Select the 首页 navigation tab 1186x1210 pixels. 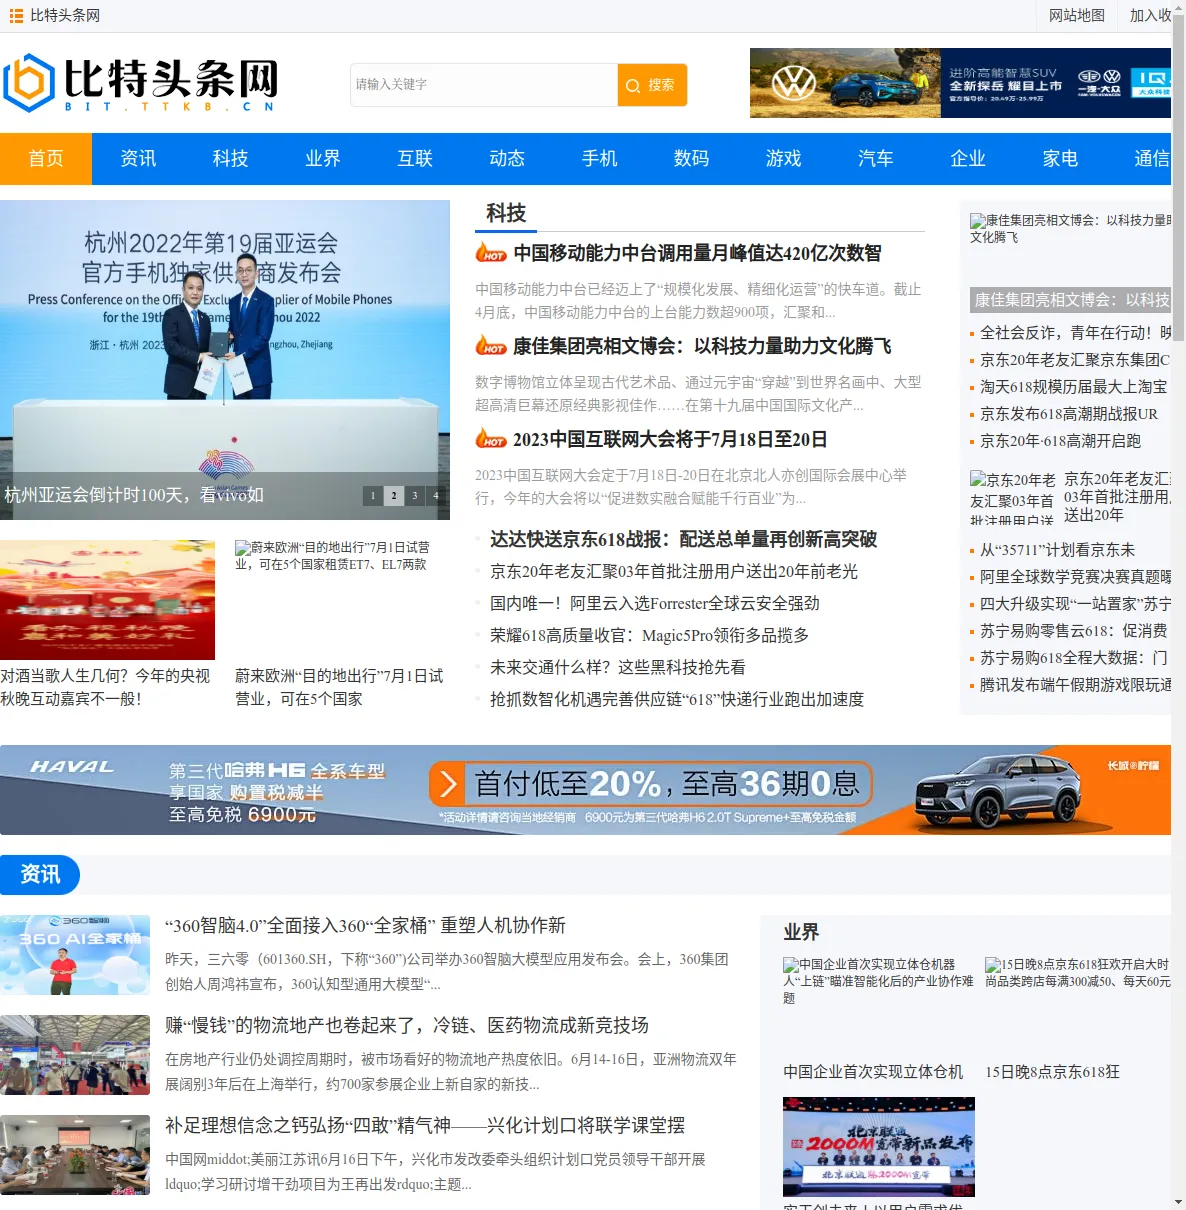click(x=46, y=159)
